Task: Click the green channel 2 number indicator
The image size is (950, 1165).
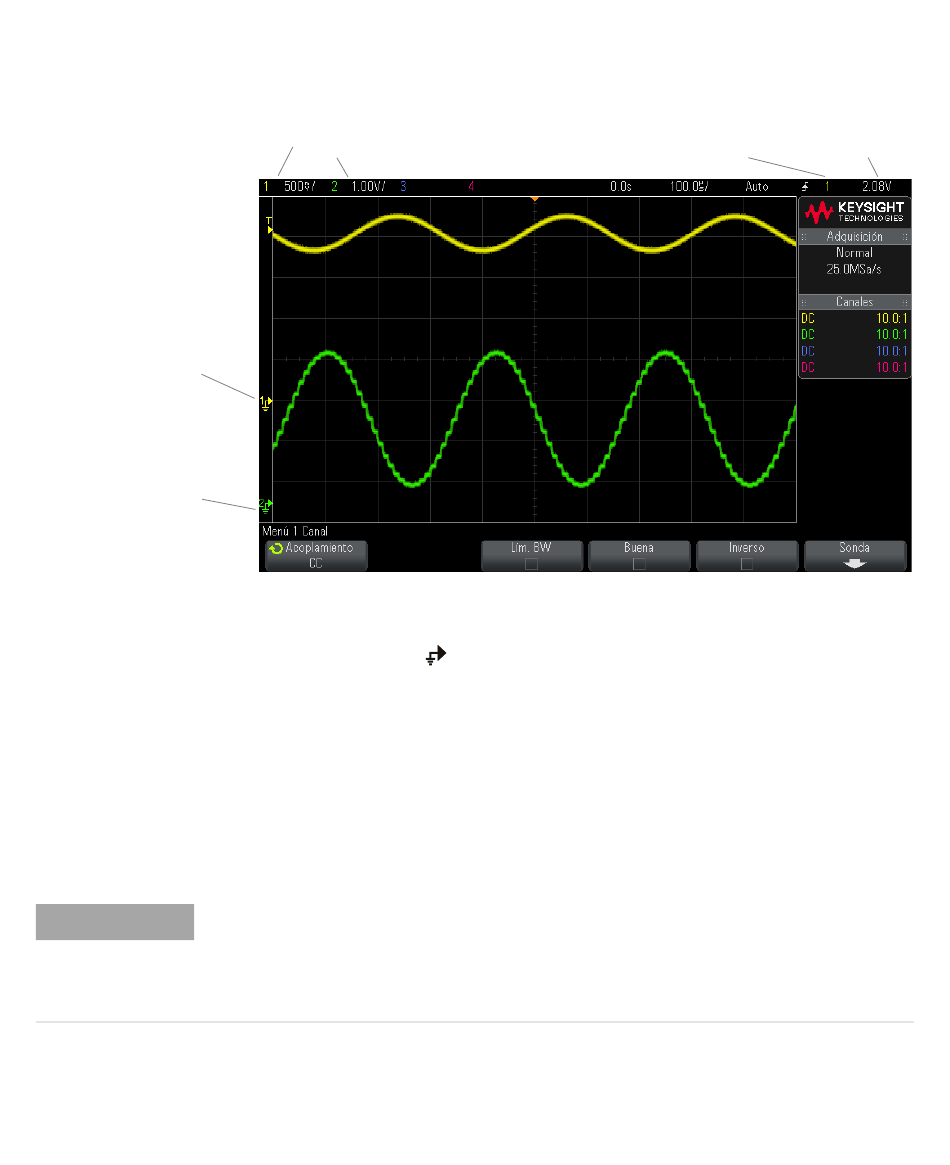Action: [334, 186]
